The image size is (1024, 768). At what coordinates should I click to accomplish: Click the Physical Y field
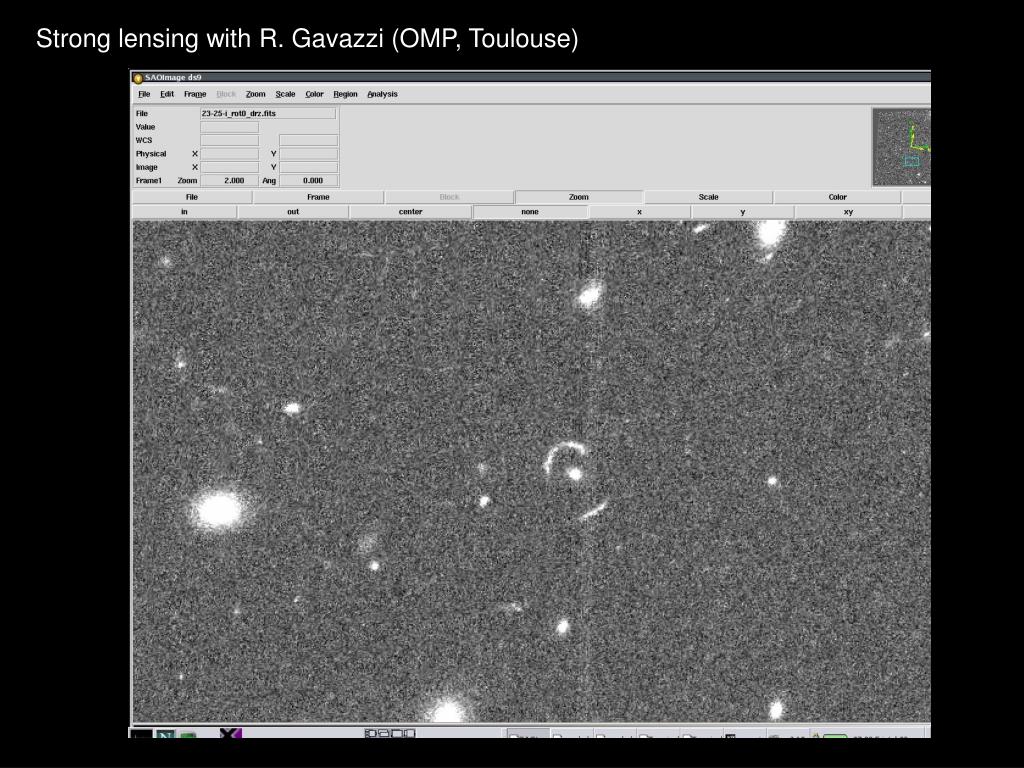coord(308,153)
